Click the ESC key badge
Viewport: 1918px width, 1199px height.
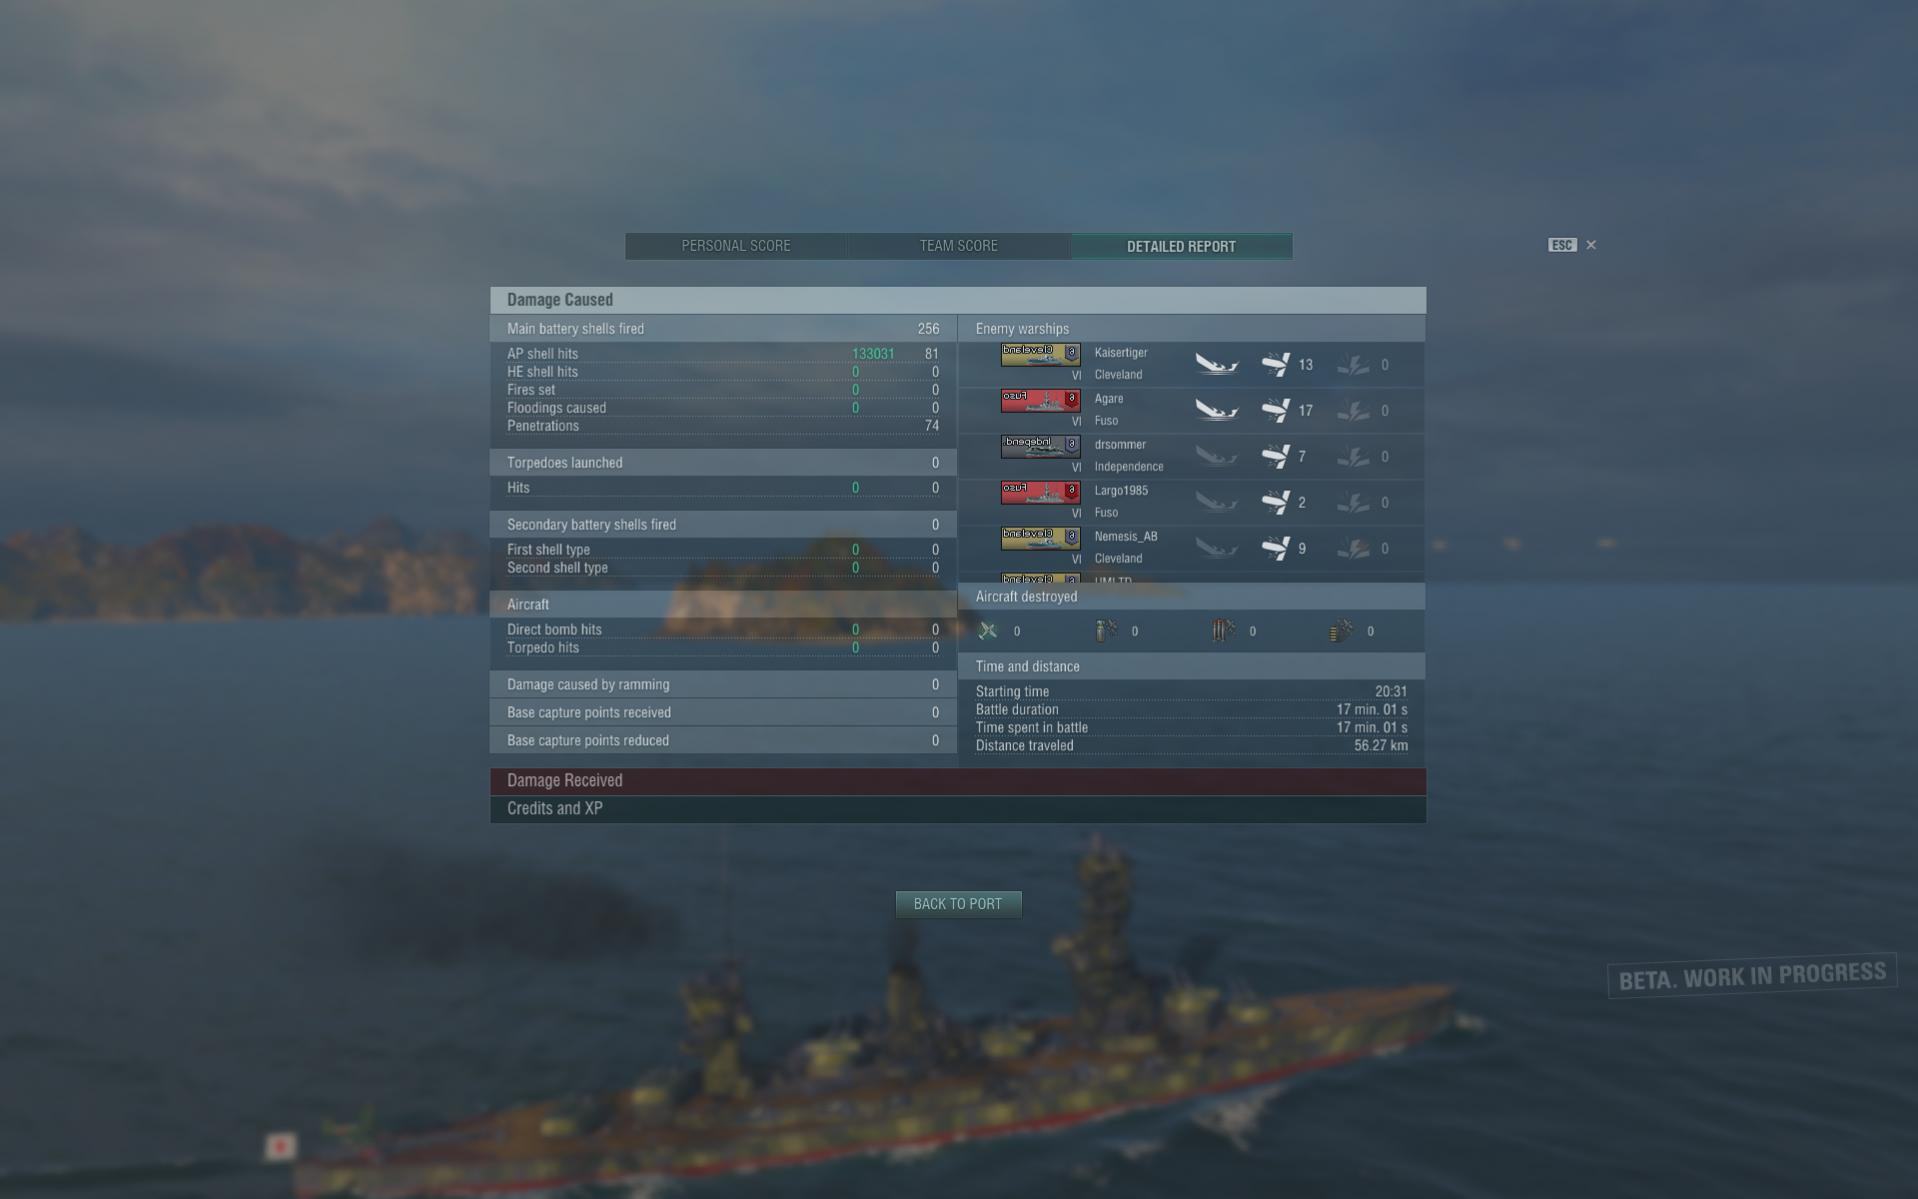point(1562,245)
